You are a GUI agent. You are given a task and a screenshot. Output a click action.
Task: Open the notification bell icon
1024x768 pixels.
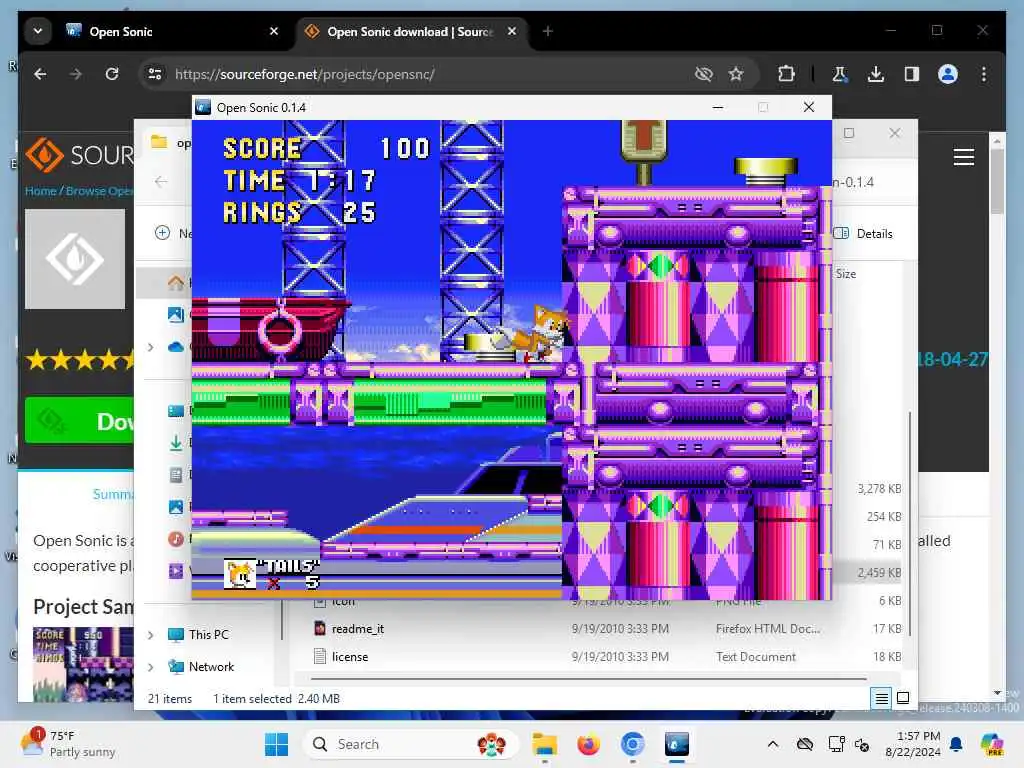(x=956, y=744)
